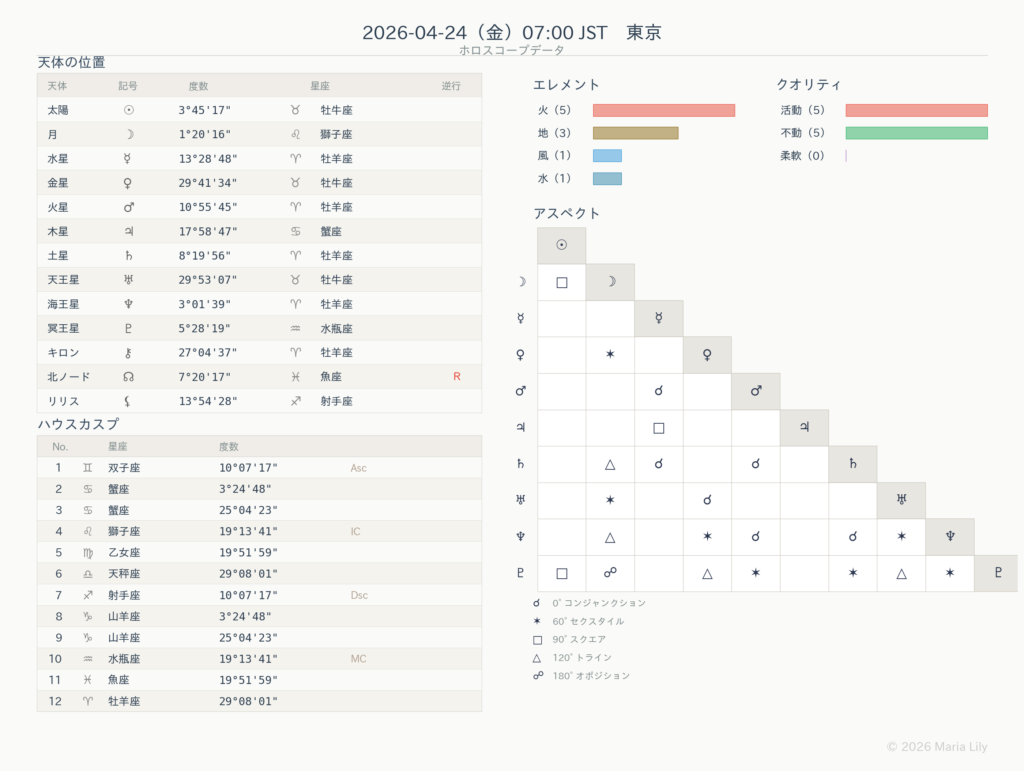The image size is (1024, 771).
Task: Click the green 不動 quality bar
Action: coord(916,133)
